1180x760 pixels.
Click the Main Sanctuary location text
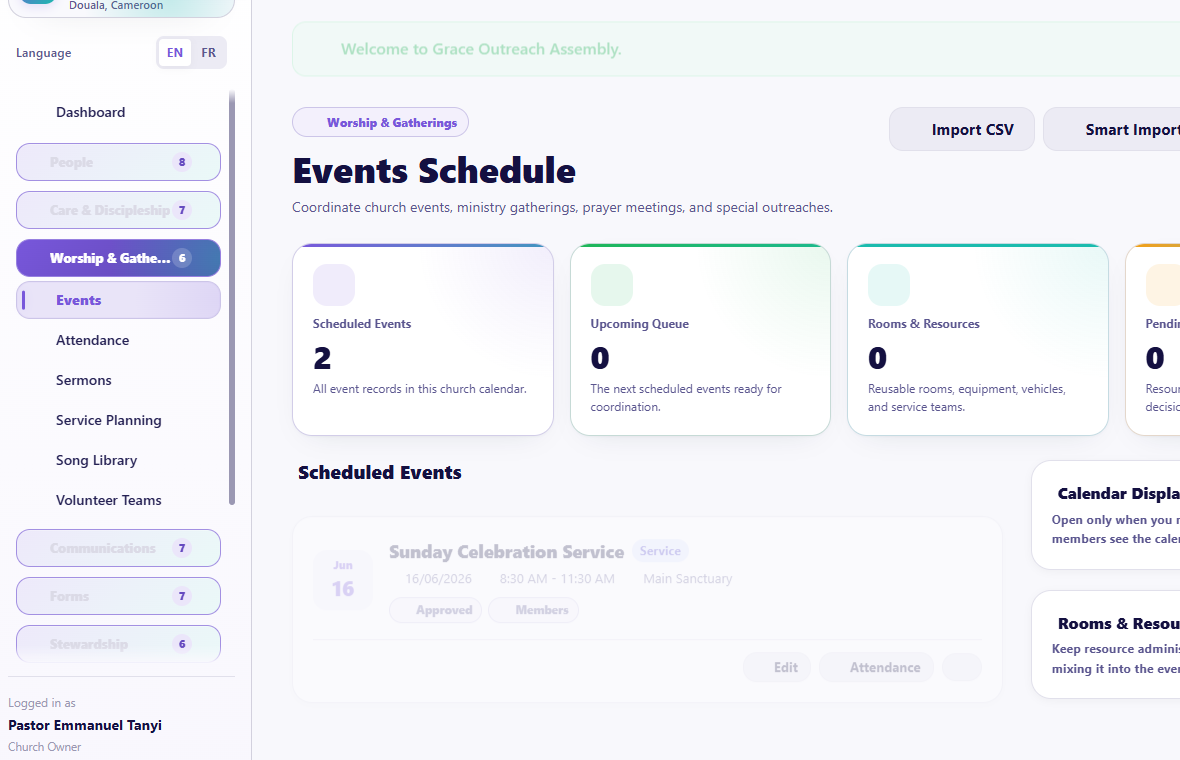point(688,579)
